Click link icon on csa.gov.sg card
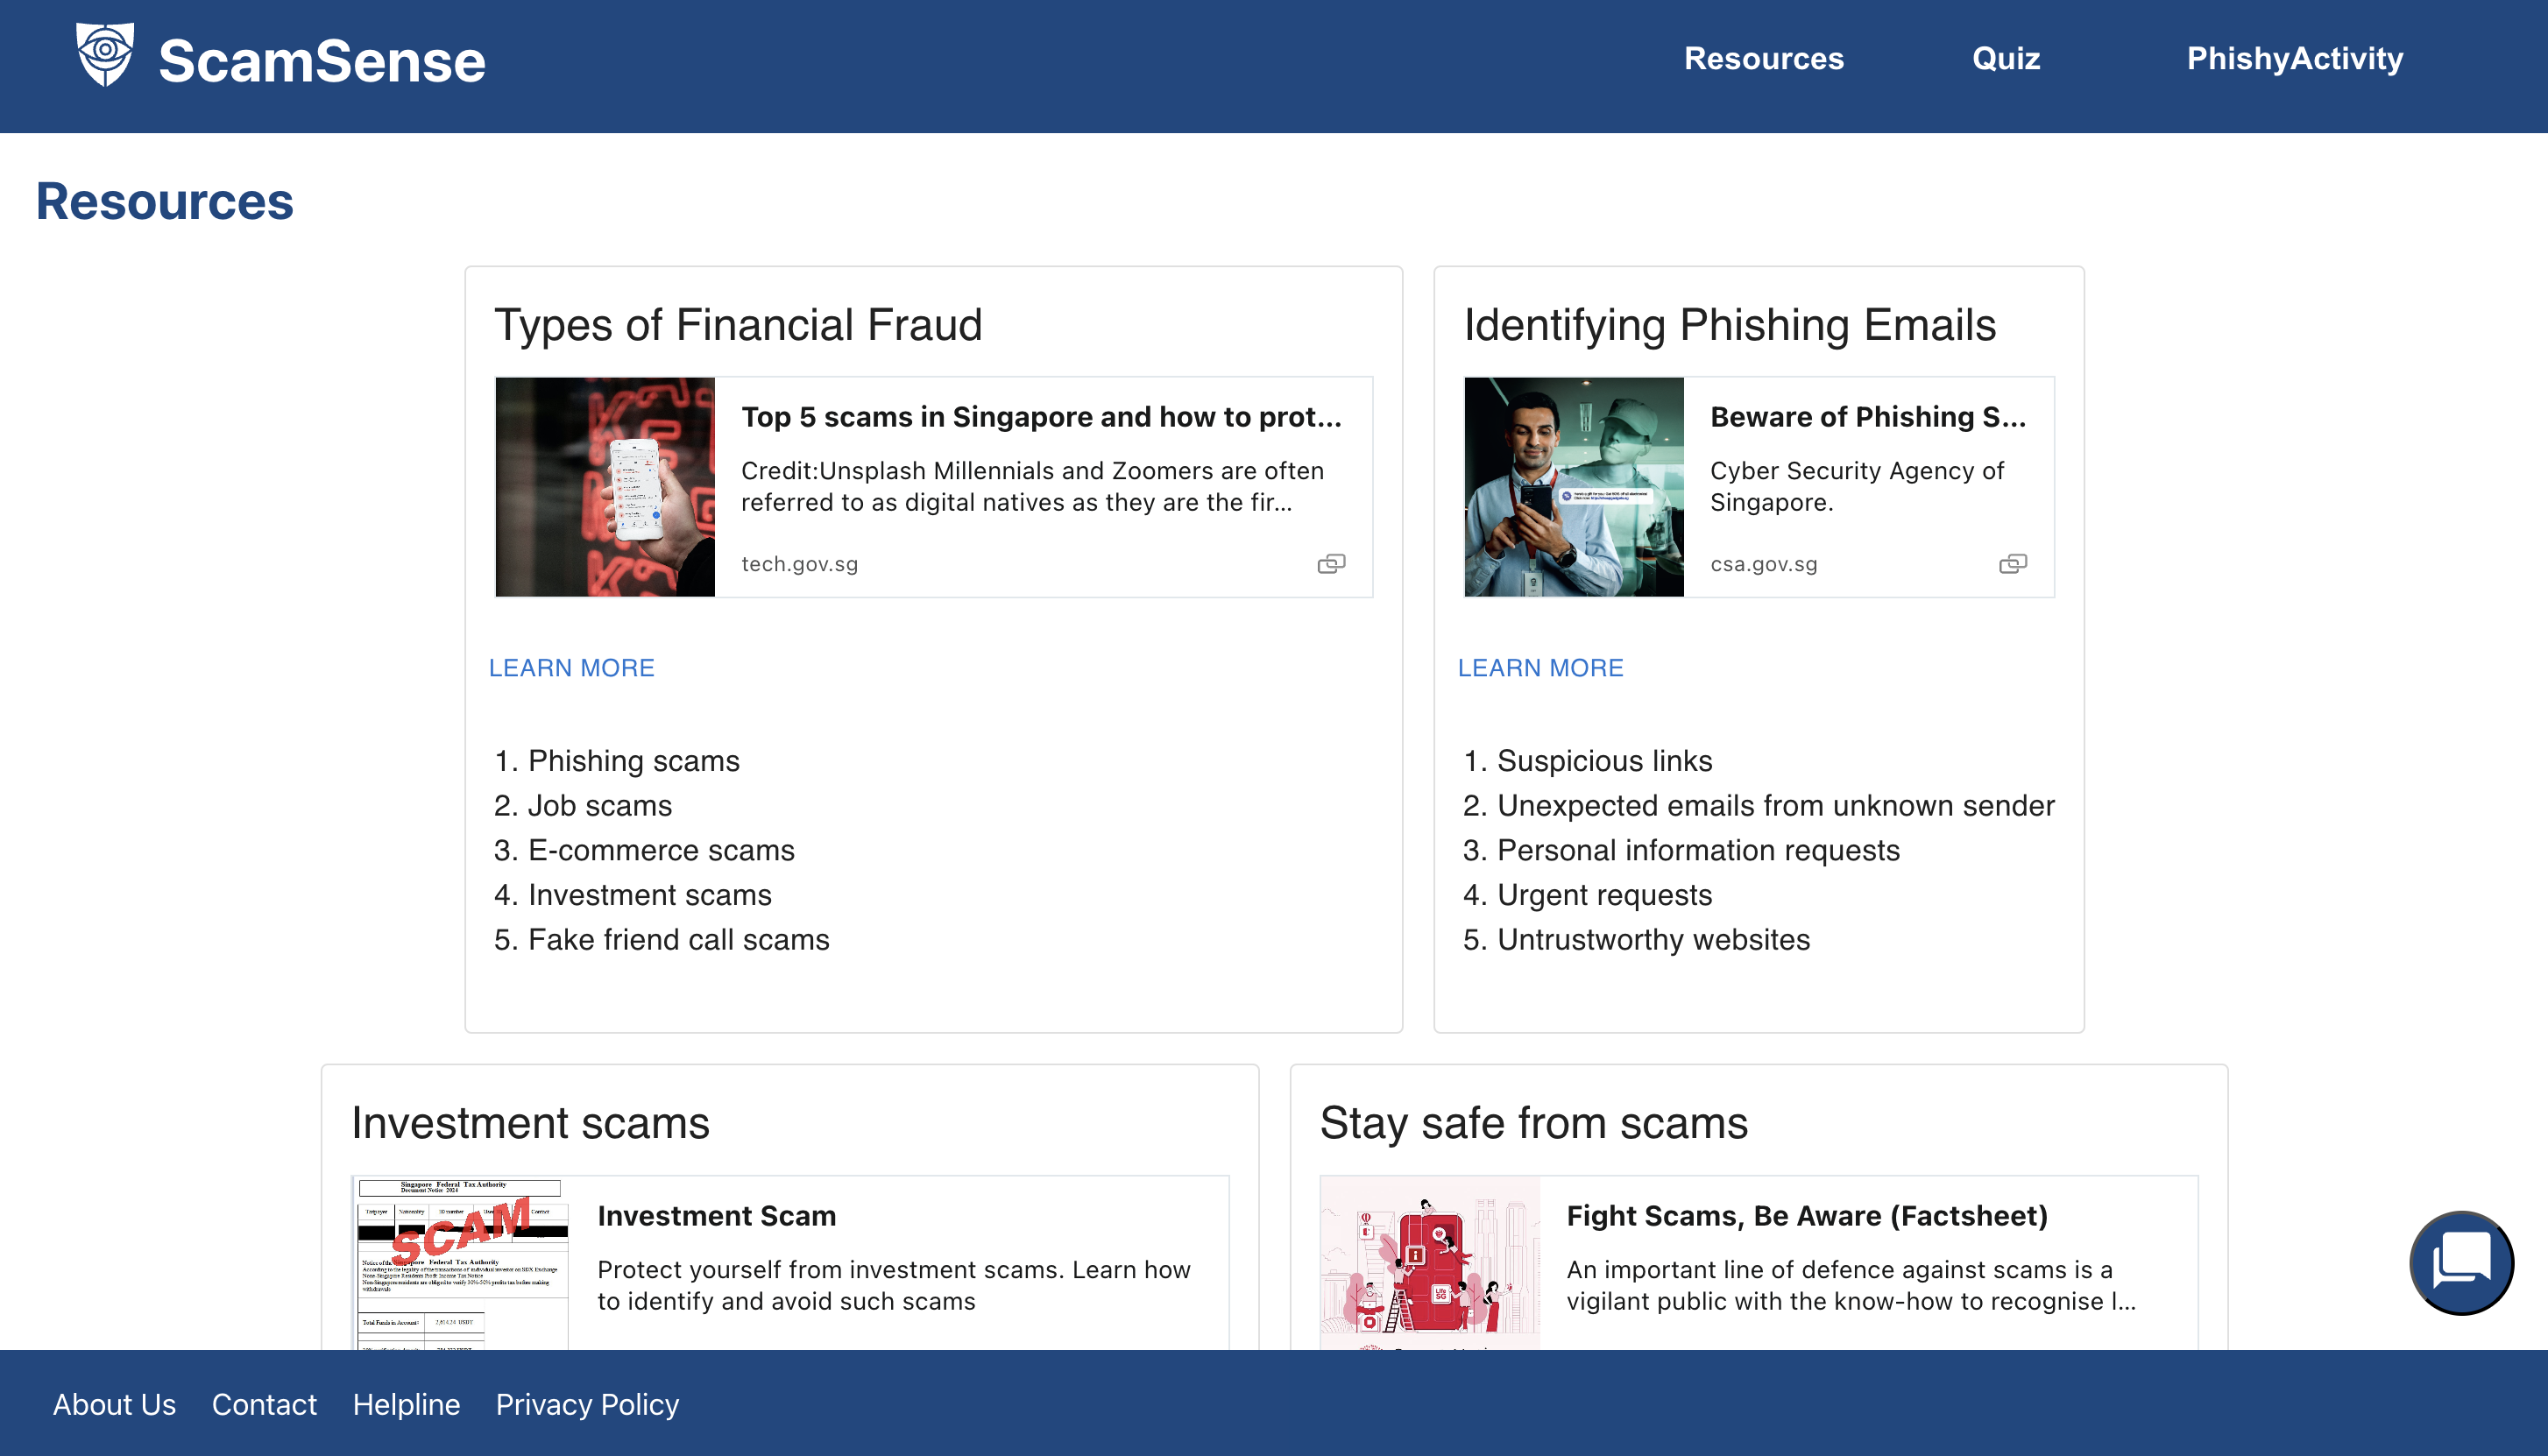 (2012, 564)
